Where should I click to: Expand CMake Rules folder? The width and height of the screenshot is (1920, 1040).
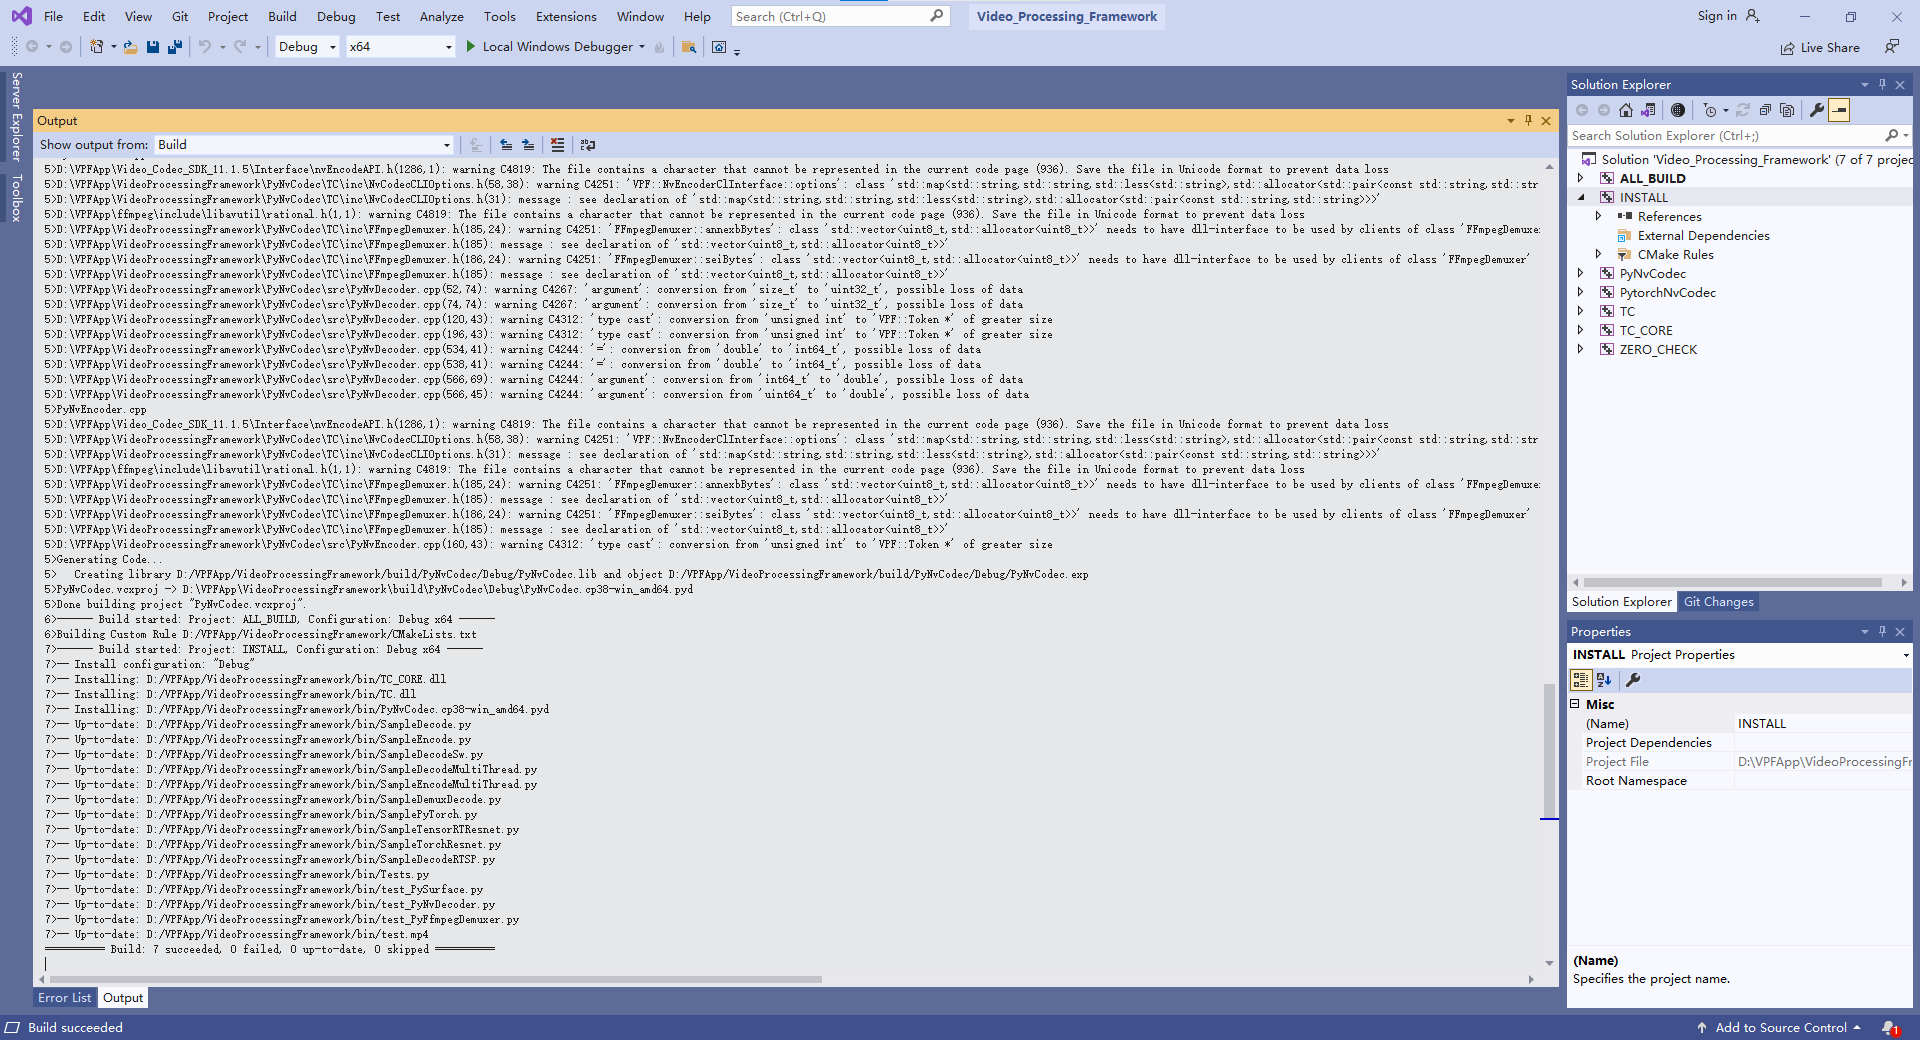(x=1598, y=254)
